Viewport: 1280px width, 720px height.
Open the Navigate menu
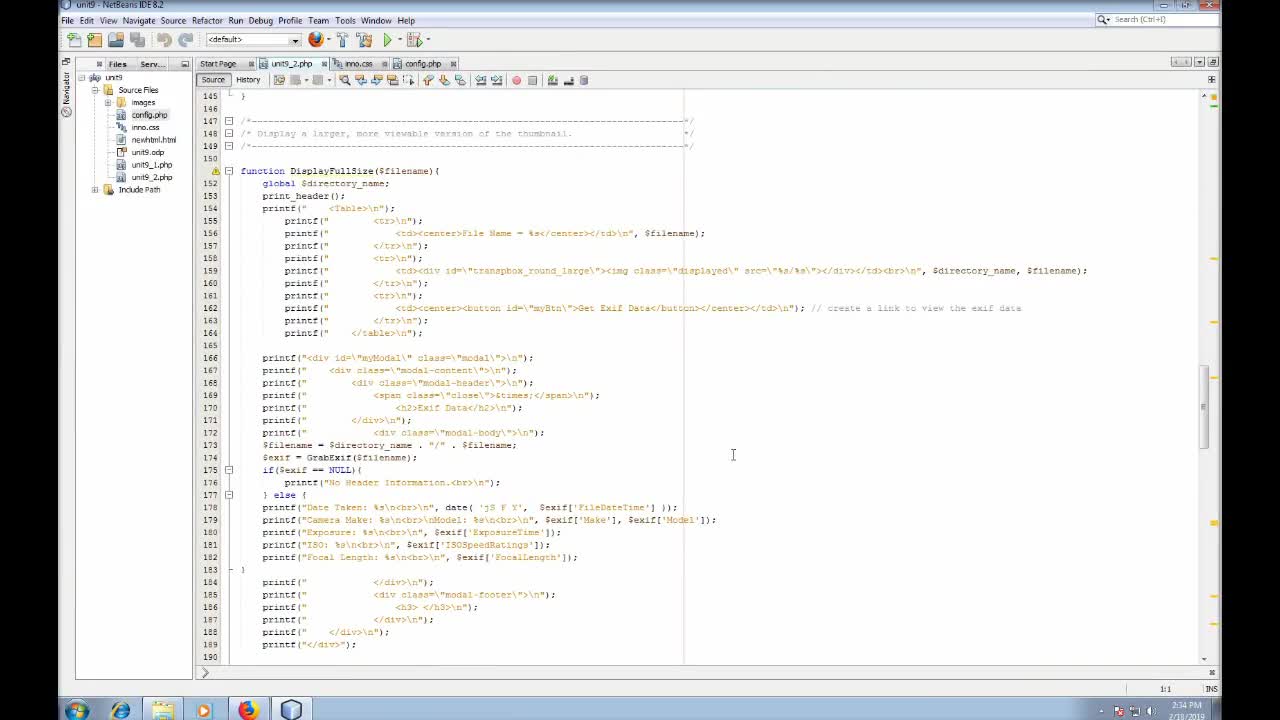coord(139,20)
